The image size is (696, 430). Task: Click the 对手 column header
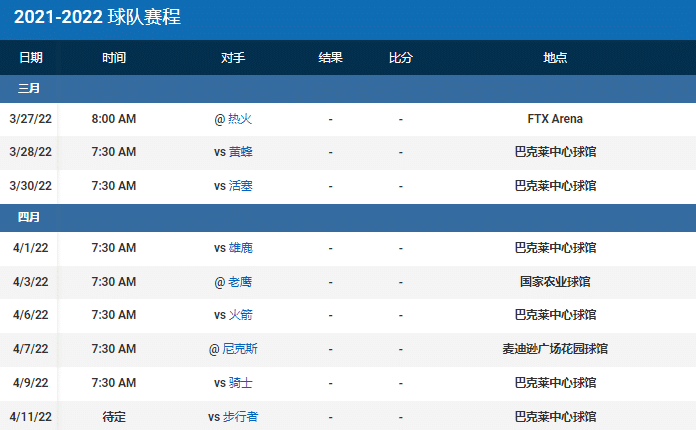click(x=233, y=58)
